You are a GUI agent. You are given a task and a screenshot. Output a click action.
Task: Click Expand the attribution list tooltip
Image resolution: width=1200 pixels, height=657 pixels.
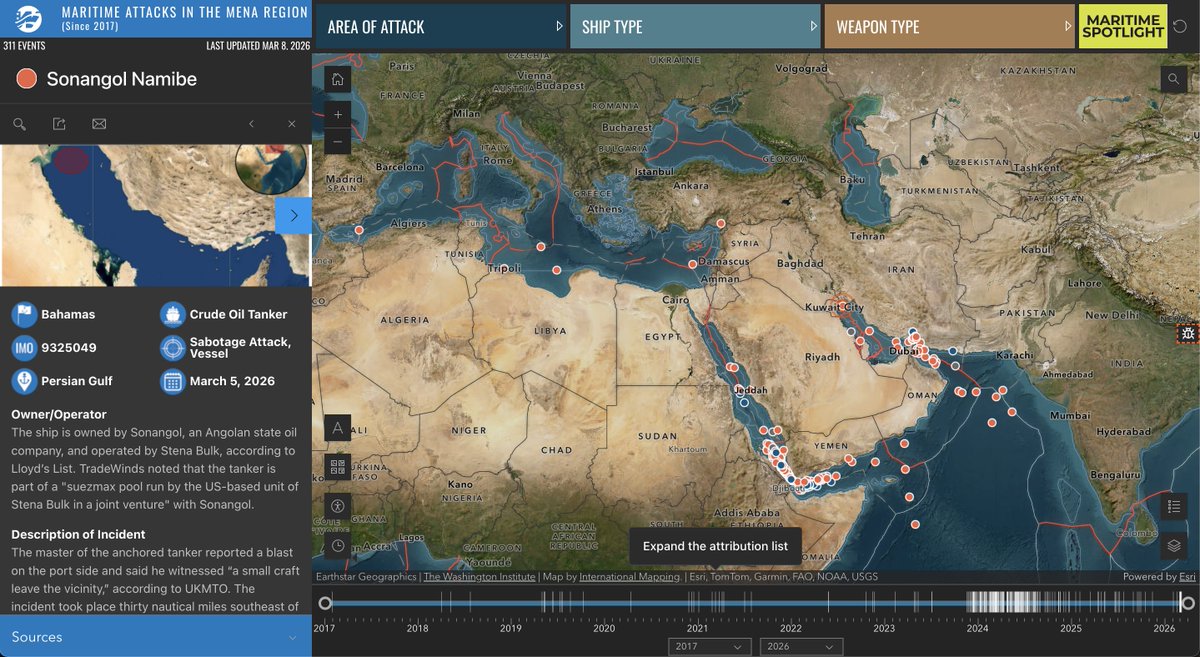715,546
